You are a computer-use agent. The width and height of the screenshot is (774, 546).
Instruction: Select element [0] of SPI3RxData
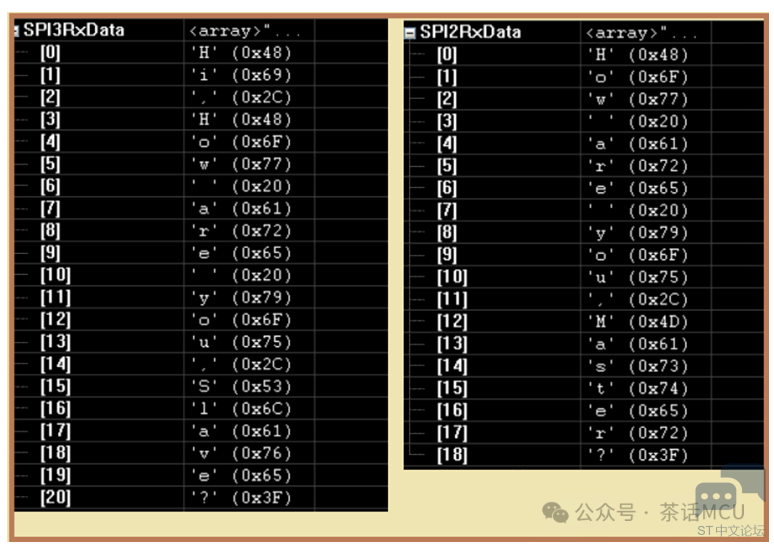(x=50, y=53)
